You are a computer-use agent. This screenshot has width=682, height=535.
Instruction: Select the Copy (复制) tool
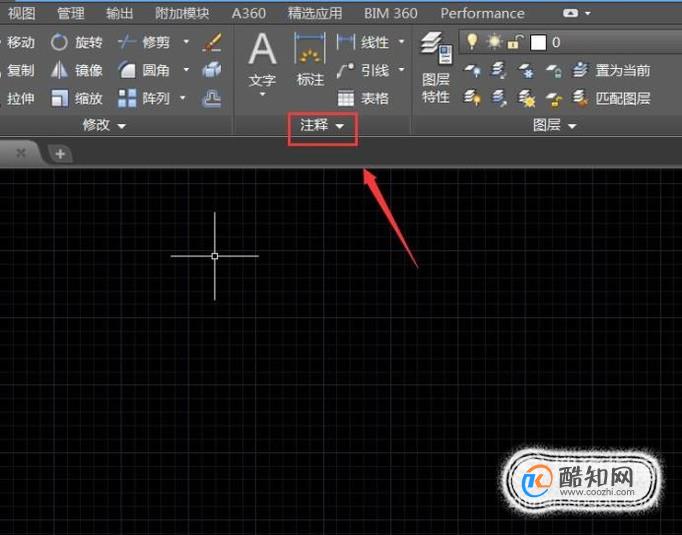click(17, 70)
